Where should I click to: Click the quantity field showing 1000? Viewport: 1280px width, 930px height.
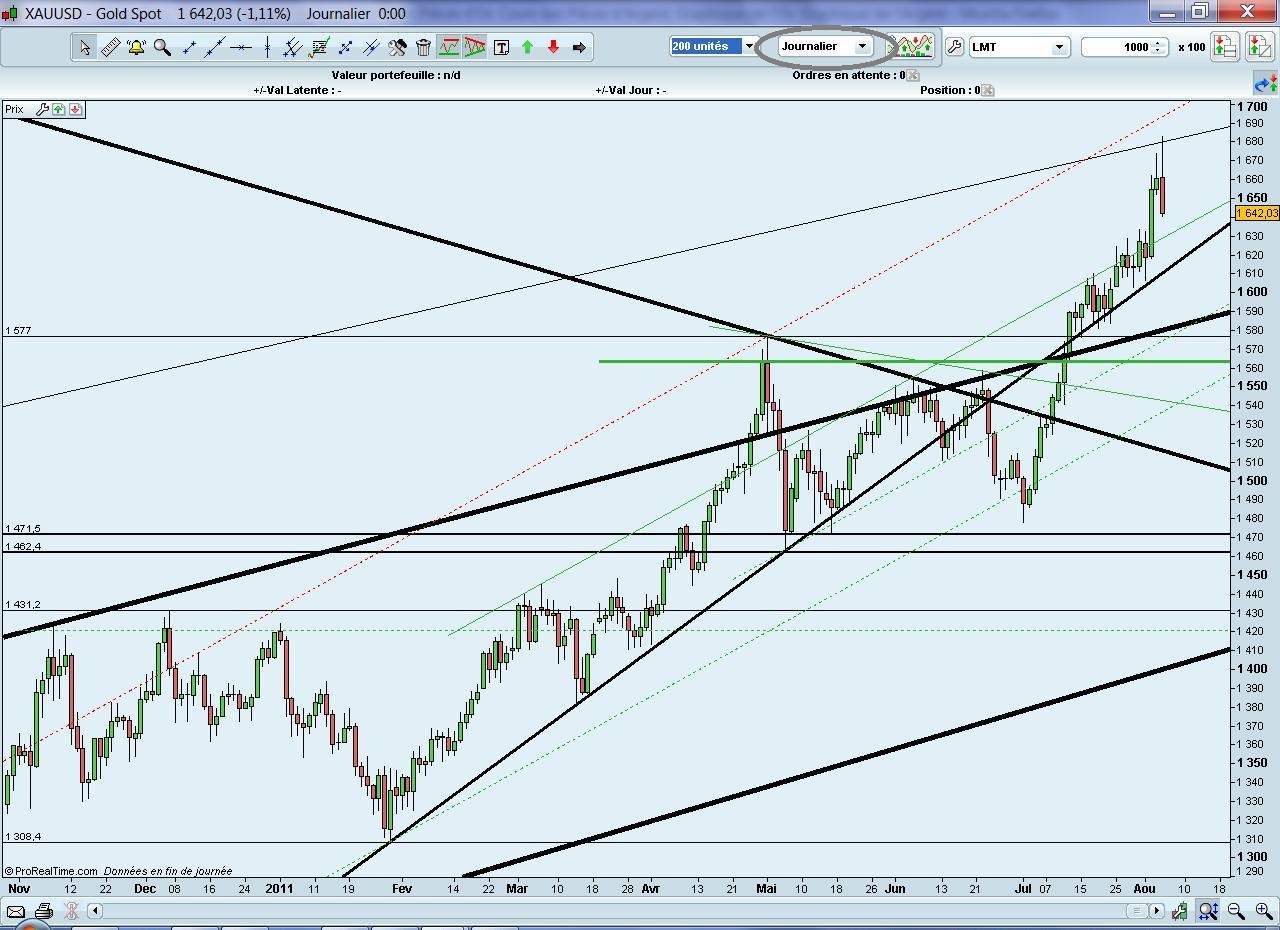1117,47
